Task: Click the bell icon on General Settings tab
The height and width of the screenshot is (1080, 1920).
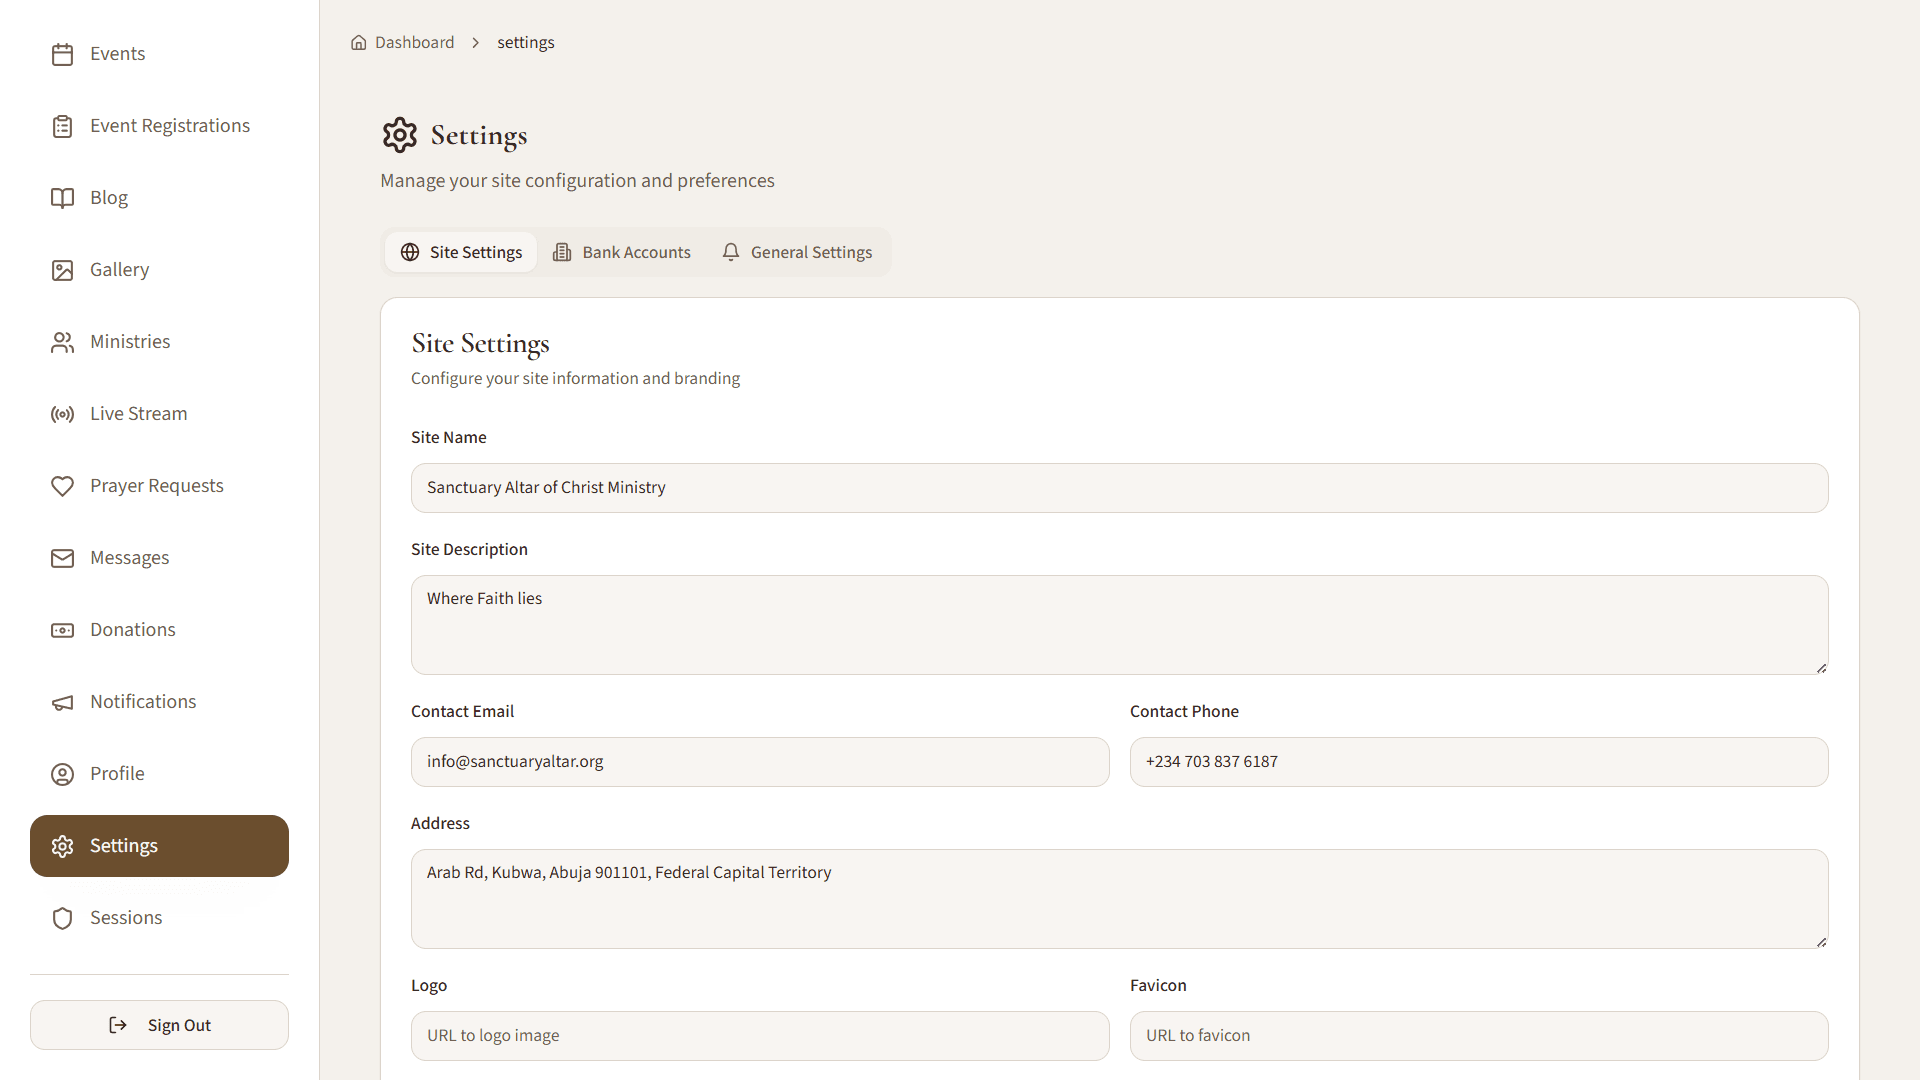Action: coord(731,252)
